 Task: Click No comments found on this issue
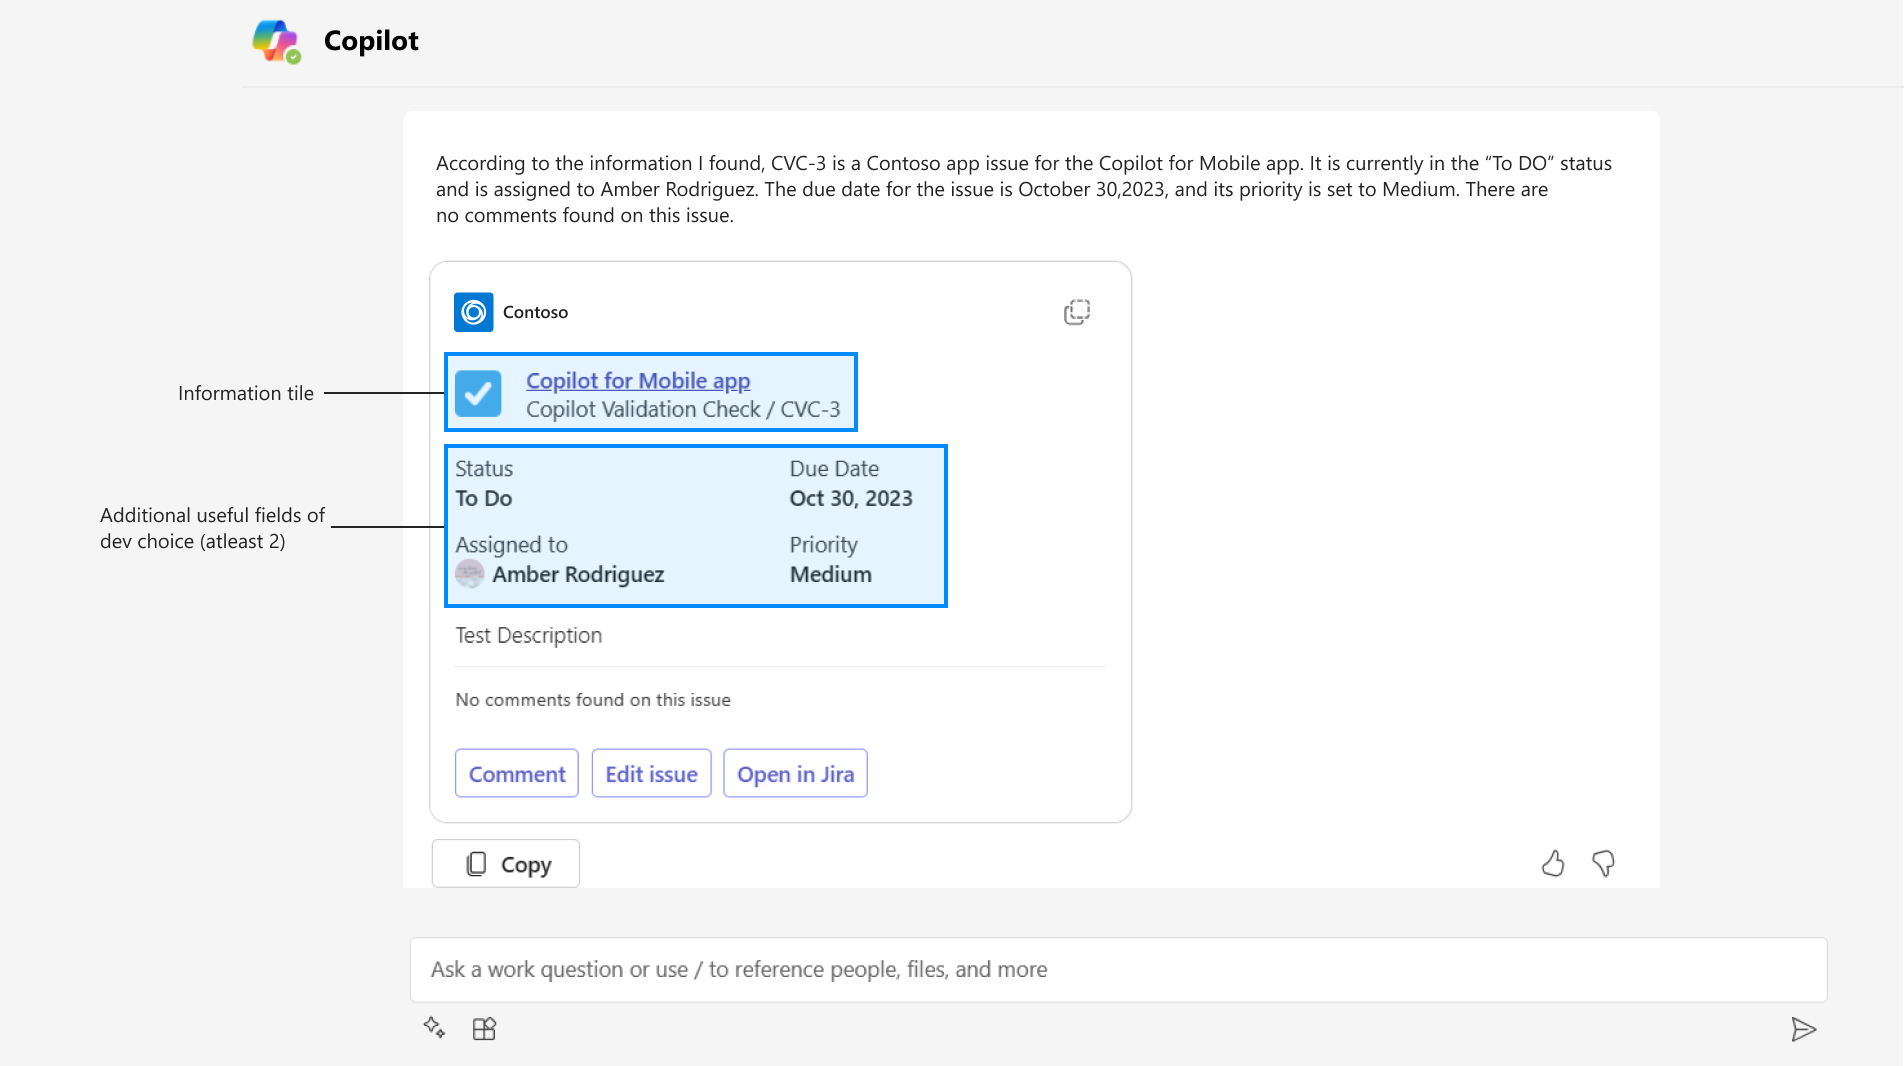pos(593,700)
